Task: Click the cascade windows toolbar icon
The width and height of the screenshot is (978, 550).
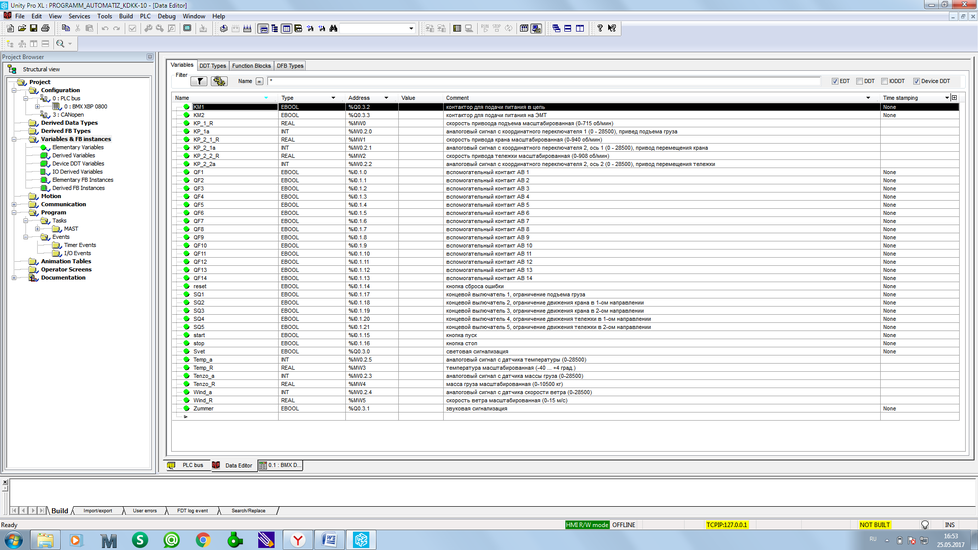Action: click(x=556, y=29)
